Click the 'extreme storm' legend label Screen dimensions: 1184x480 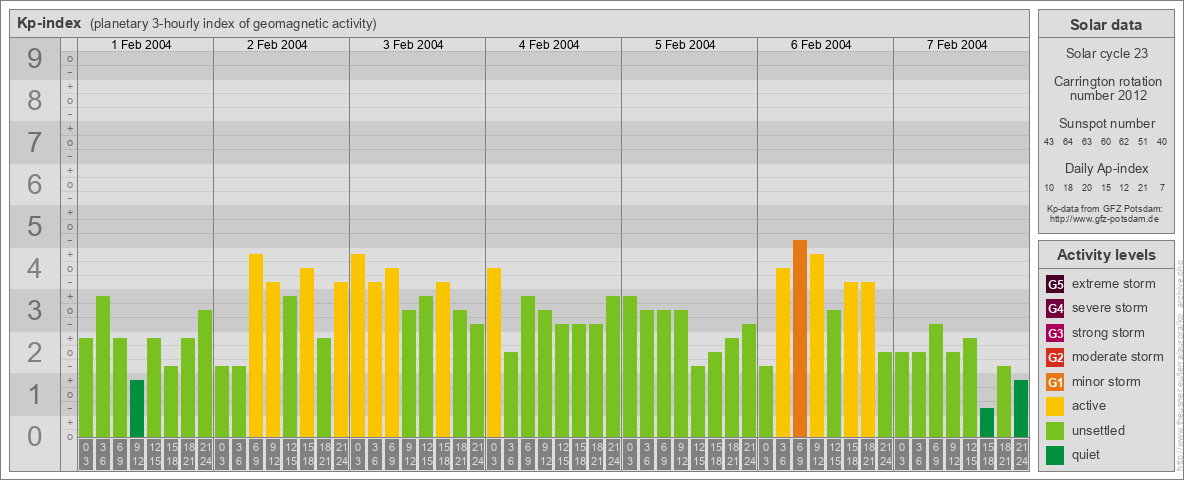(x=1114, y=284)
